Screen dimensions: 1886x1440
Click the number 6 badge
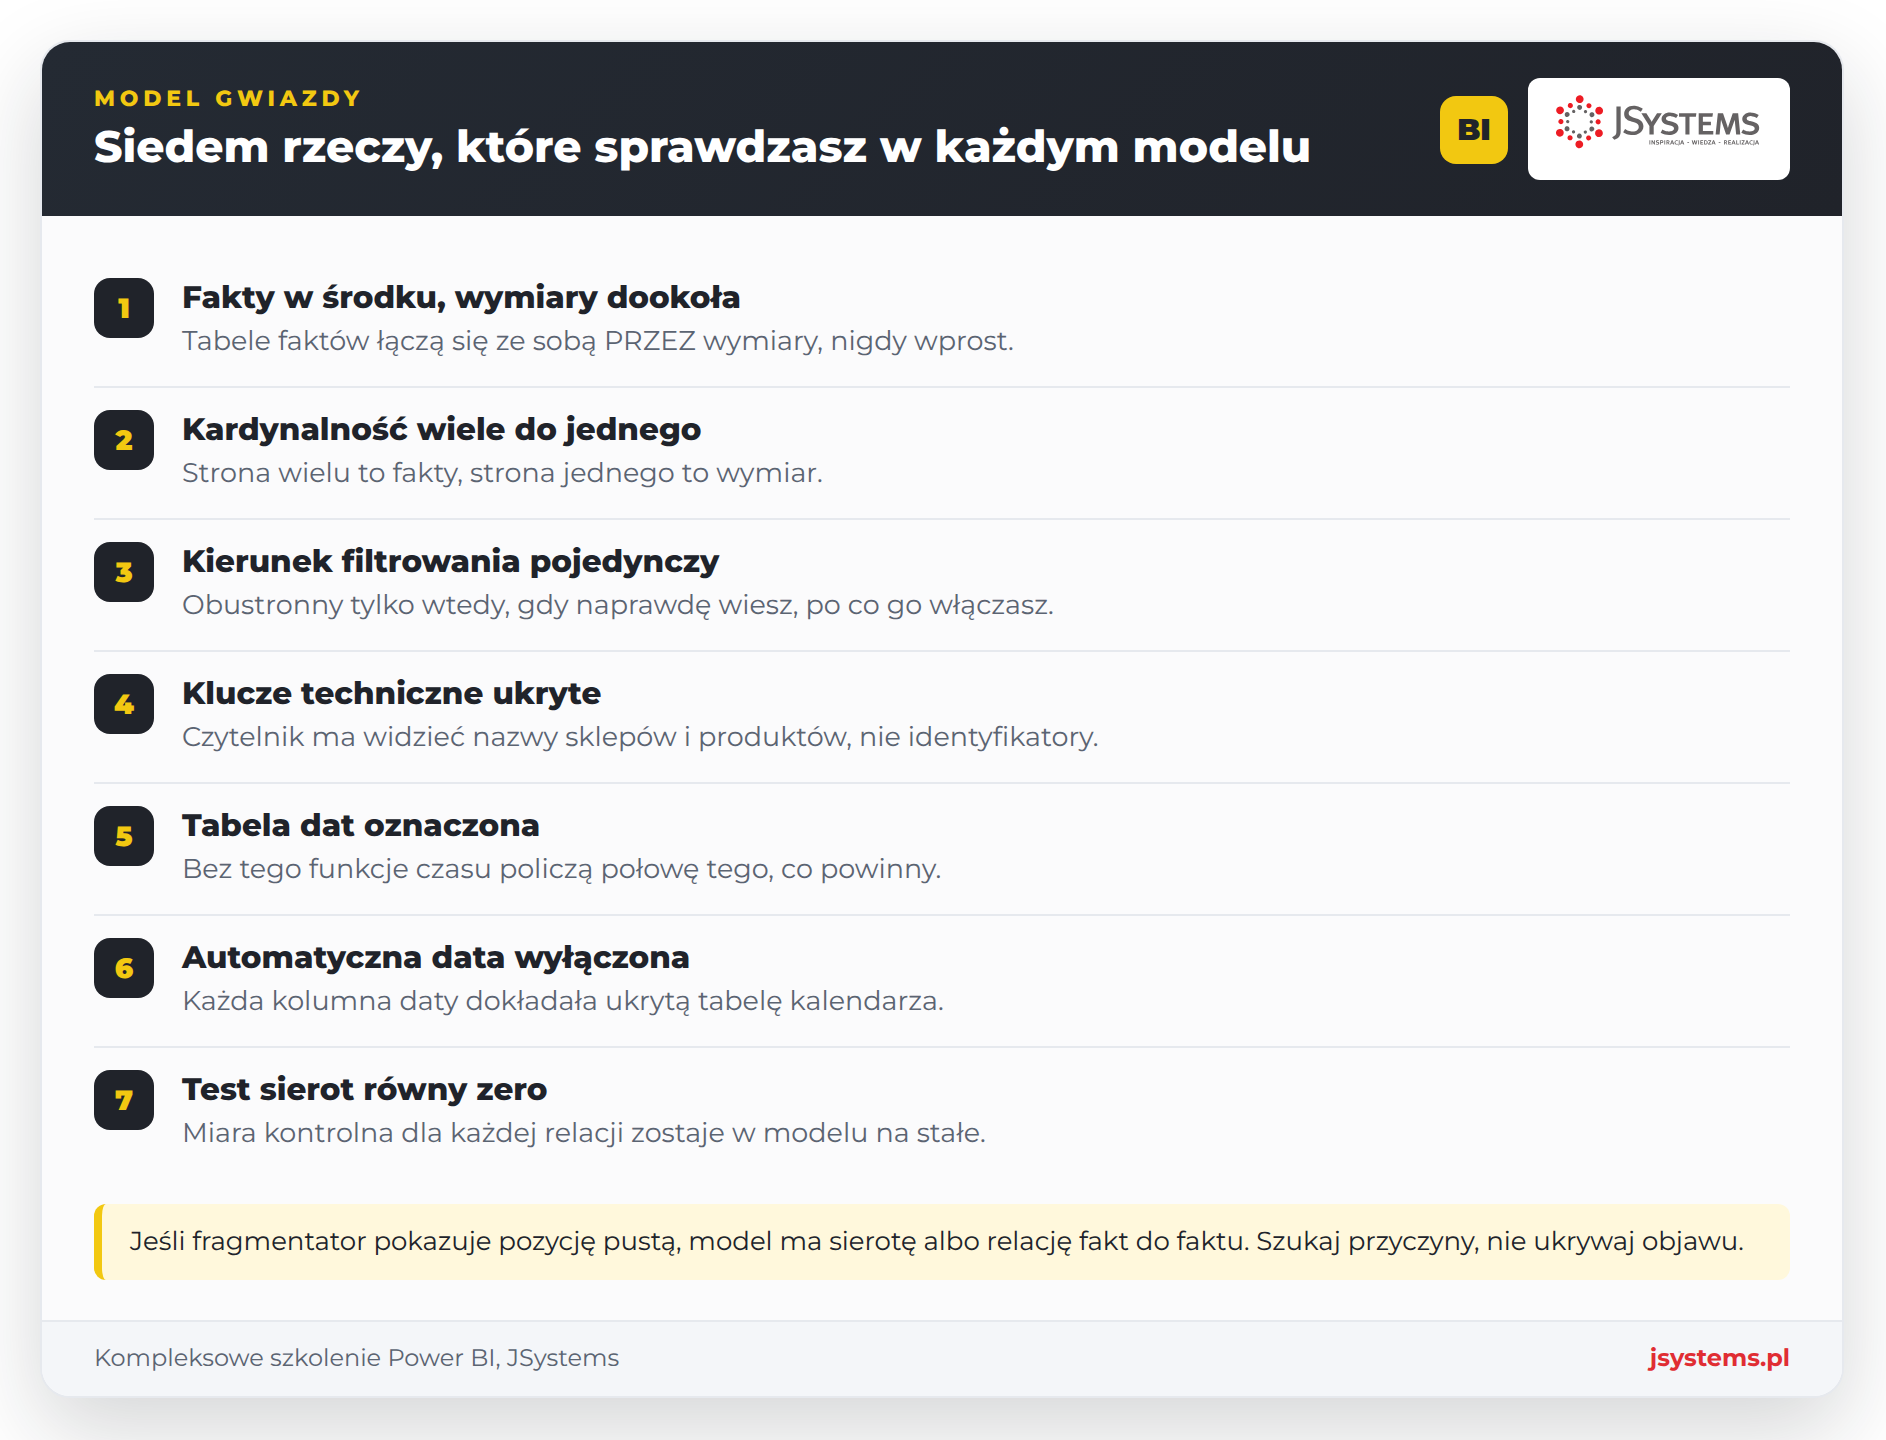tap(124, 968)
